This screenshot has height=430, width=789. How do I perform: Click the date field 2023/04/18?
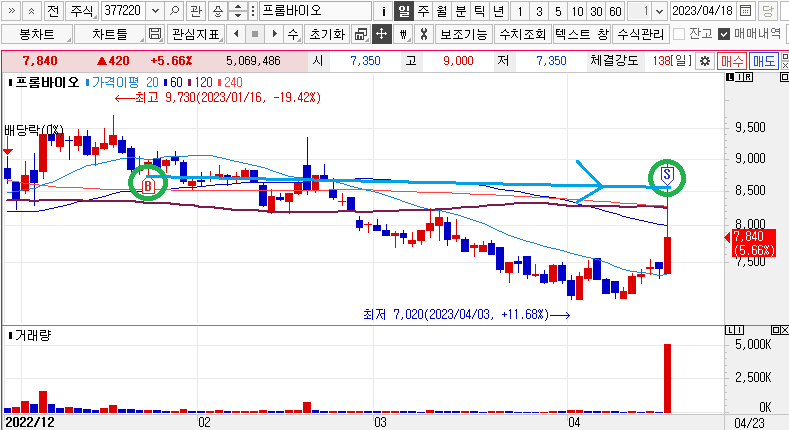[704, 11]
